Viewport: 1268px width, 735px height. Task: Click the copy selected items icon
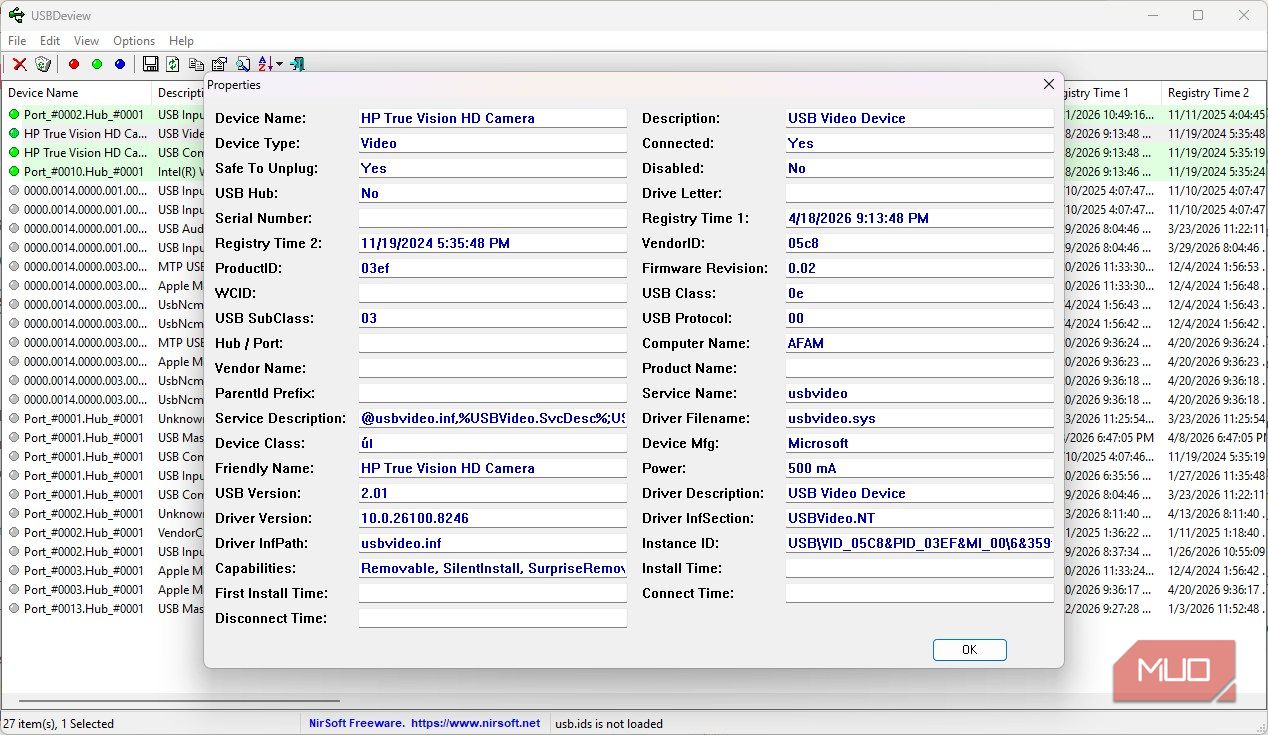pos(196,64)
